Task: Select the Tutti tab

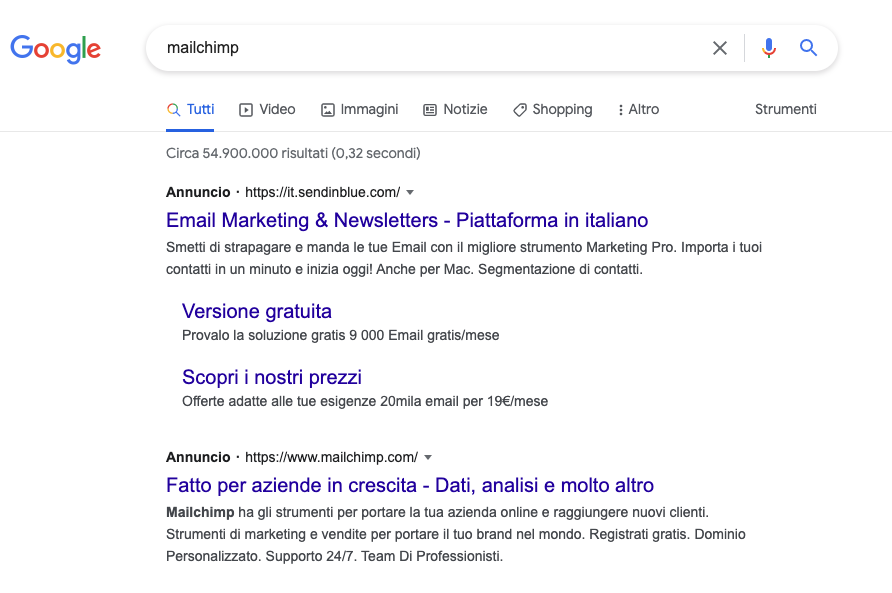Action: (x=191, y=109)
